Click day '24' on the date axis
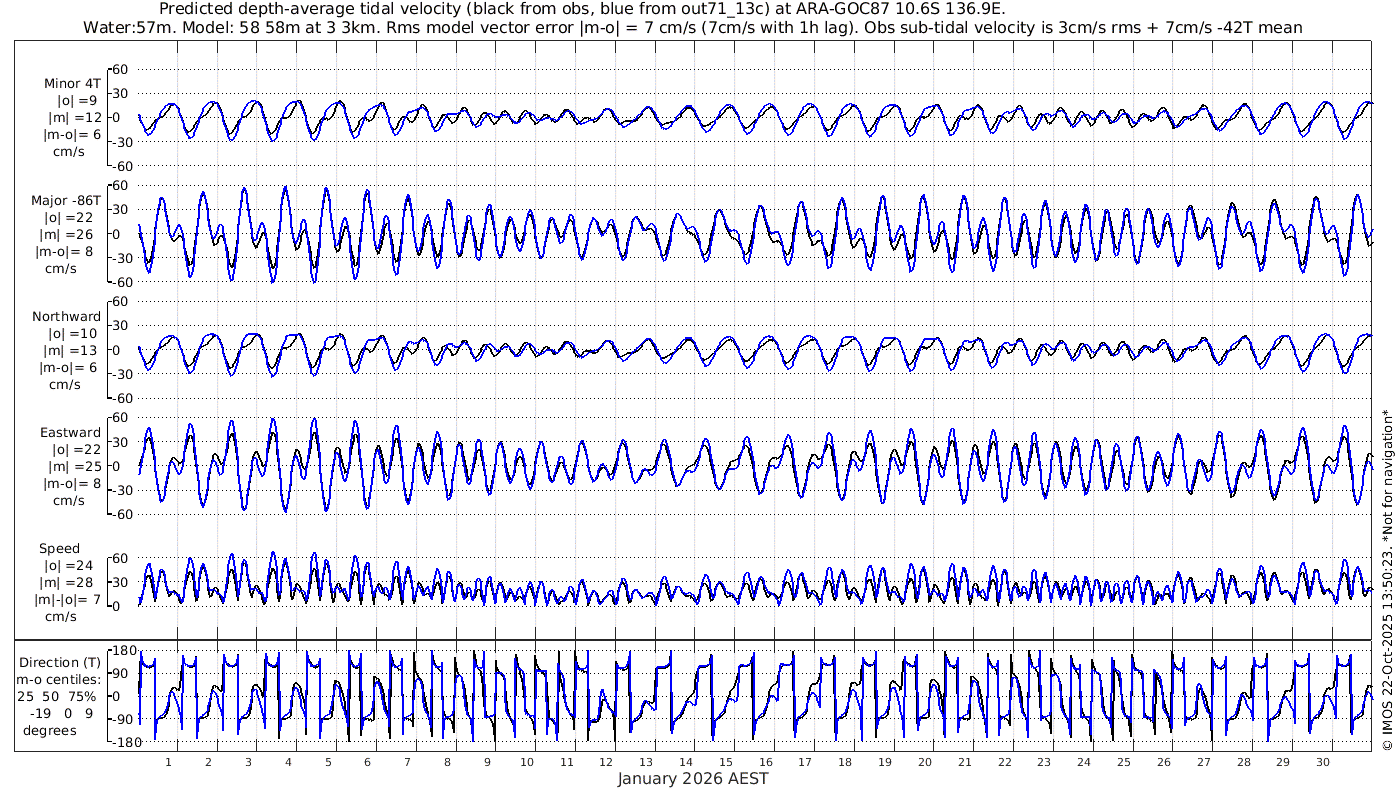 pyautogui.click(x=1084, y=761)
